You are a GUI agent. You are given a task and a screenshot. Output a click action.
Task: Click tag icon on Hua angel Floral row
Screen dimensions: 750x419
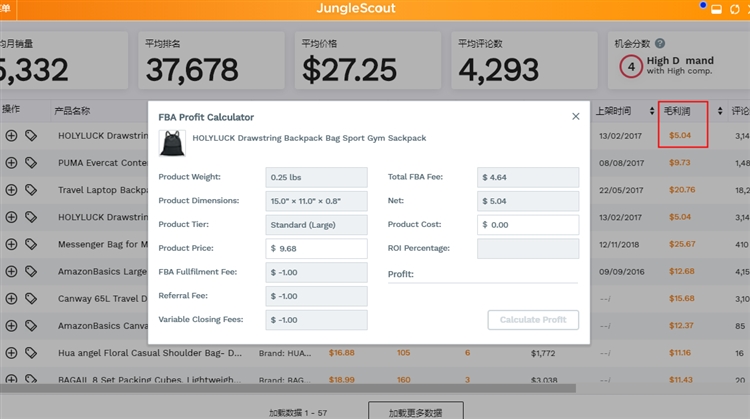point(31,353)
